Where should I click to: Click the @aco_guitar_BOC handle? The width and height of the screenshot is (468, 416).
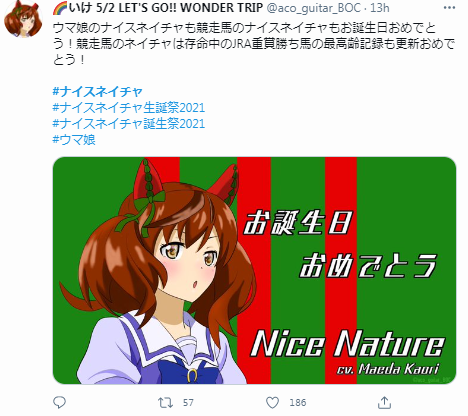pyautogui.click(x=314, y=8)
